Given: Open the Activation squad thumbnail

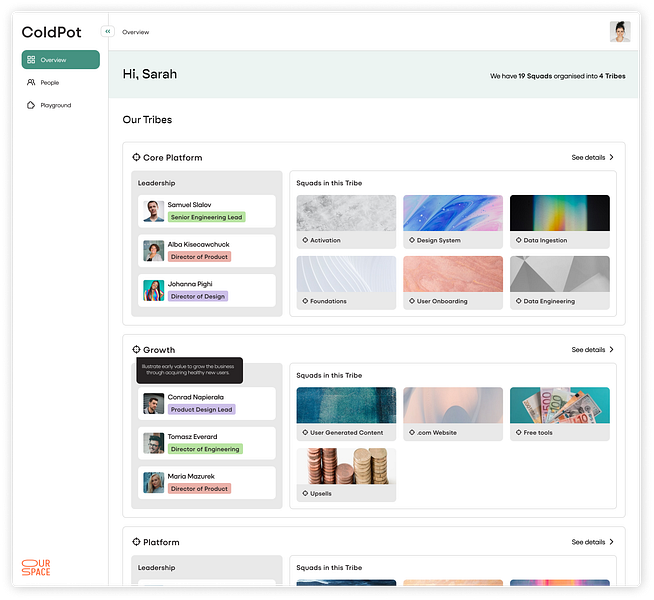Looking at the screenshot, I should click(346, 213).
